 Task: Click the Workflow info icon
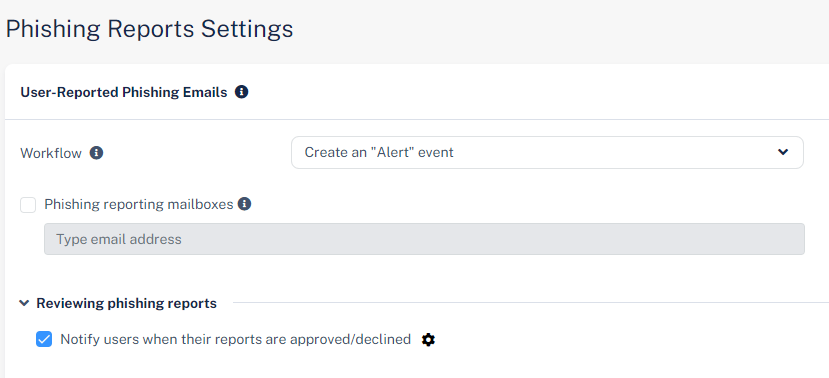[96, 153]
